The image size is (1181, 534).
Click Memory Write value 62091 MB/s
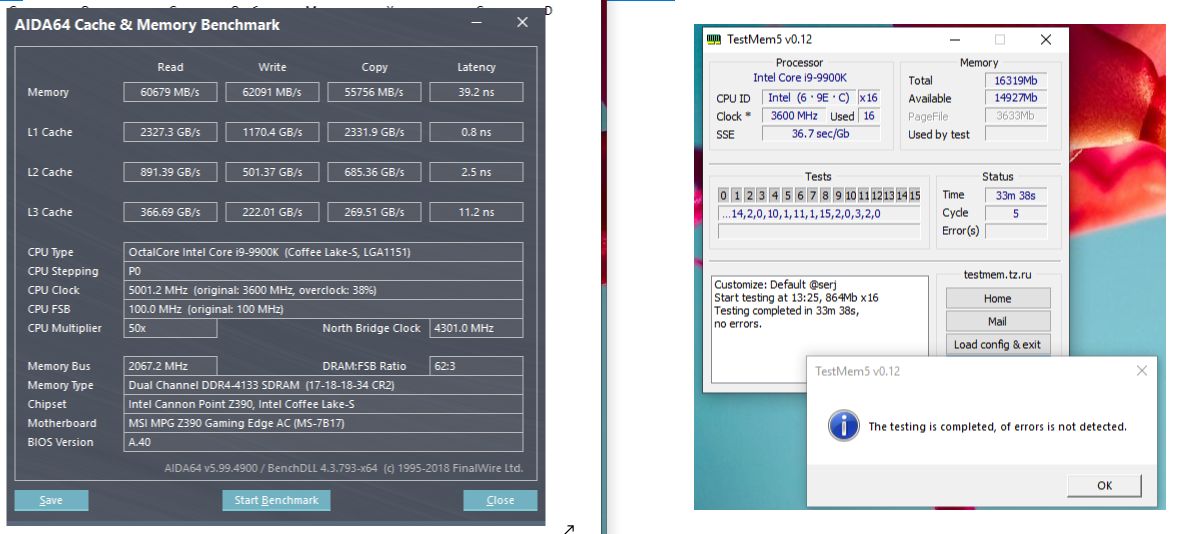[x=272, y=92]
